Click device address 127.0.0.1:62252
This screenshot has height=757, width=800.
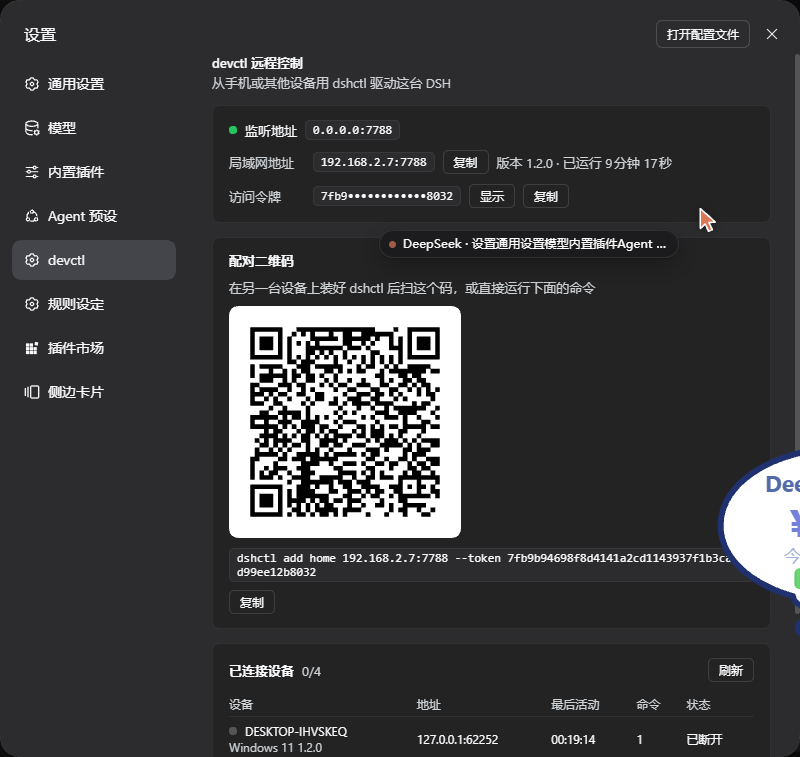point(458,740)
